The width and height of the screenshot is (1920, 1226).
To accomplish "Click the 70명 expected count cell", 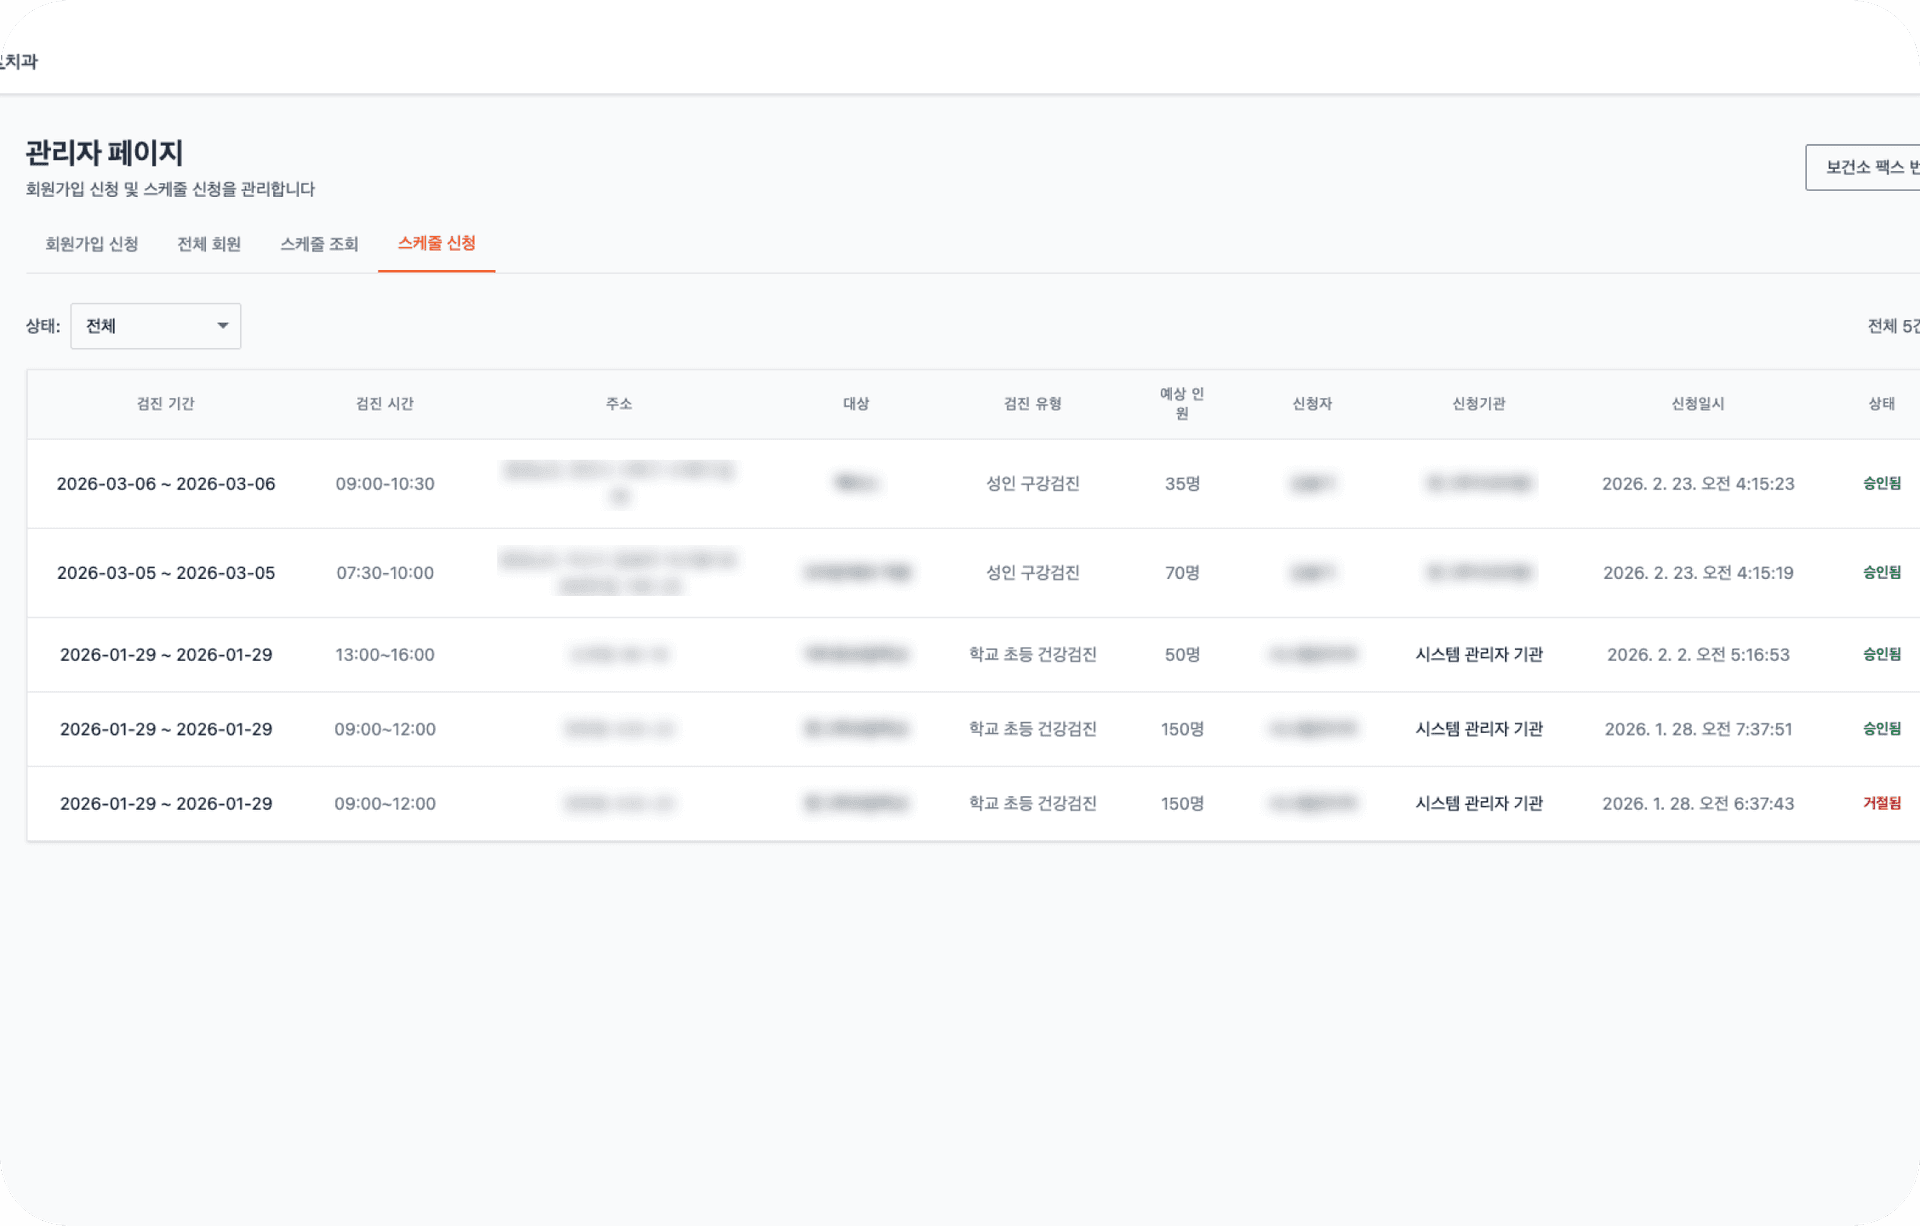I will point(1182,573).
